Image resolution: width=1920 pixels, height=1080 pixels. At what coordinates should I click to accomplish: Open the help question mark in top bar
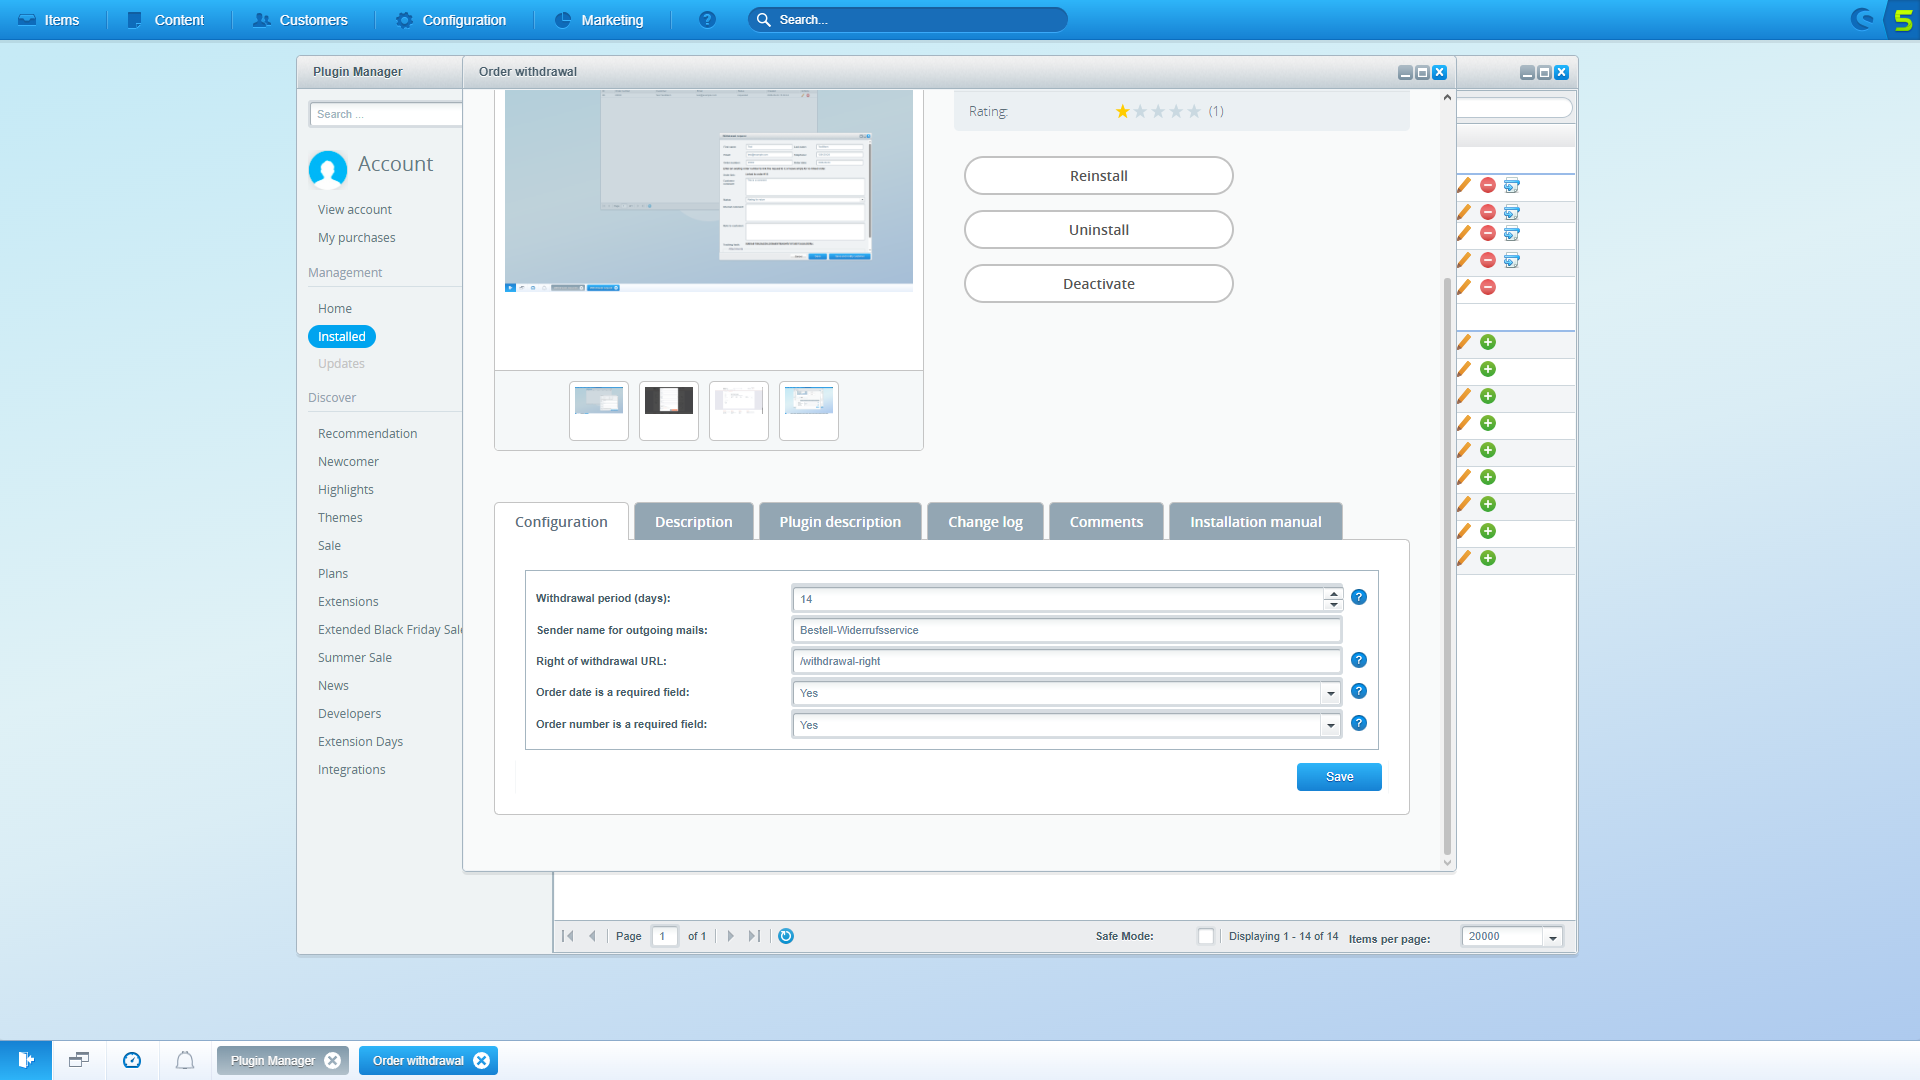tap(707, 20)
